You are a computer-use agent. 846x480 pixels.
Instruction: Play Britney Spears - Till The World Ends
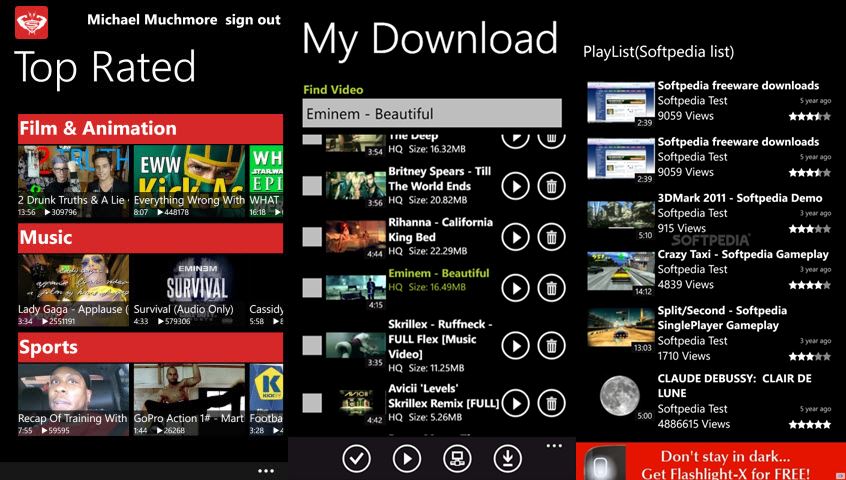(x=515, y=187)
